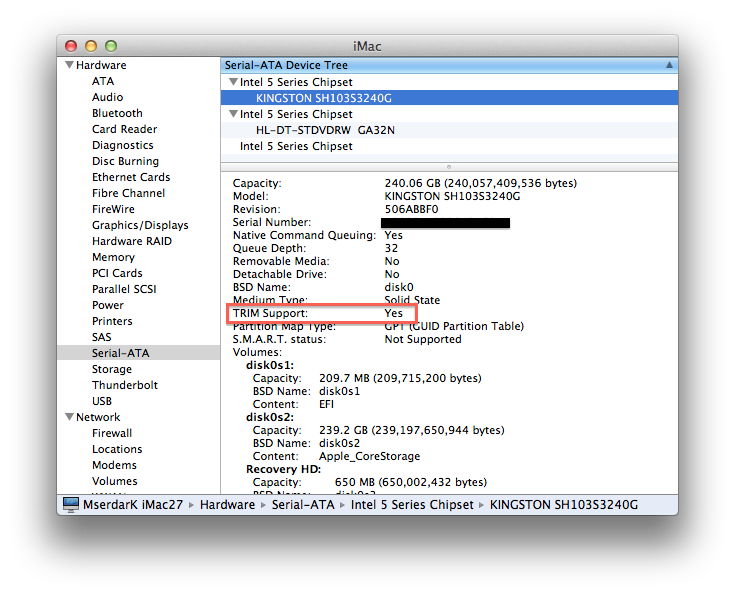Toggle sort arrow in Serial-ATA Device Tree header
The height and width of the screenshot is (594, 735).
[x=669, y=65]
